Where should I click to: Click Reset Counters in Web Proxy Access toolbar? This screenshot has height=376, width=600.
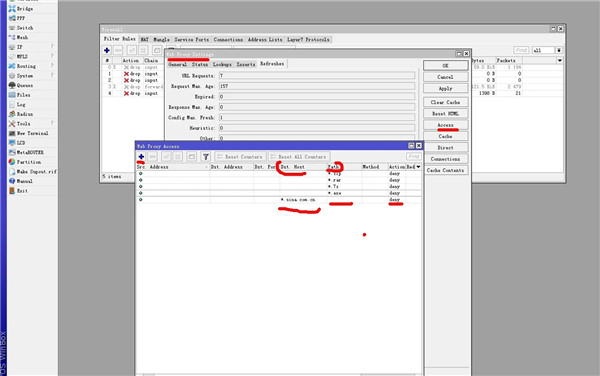tap(240, 157)
